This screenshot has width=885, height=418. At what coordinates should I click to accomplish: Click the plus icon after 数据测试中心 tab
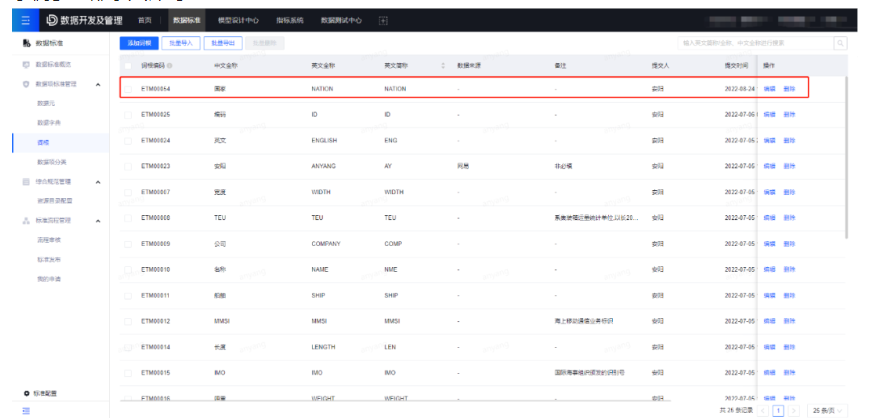tap(383, 20)
